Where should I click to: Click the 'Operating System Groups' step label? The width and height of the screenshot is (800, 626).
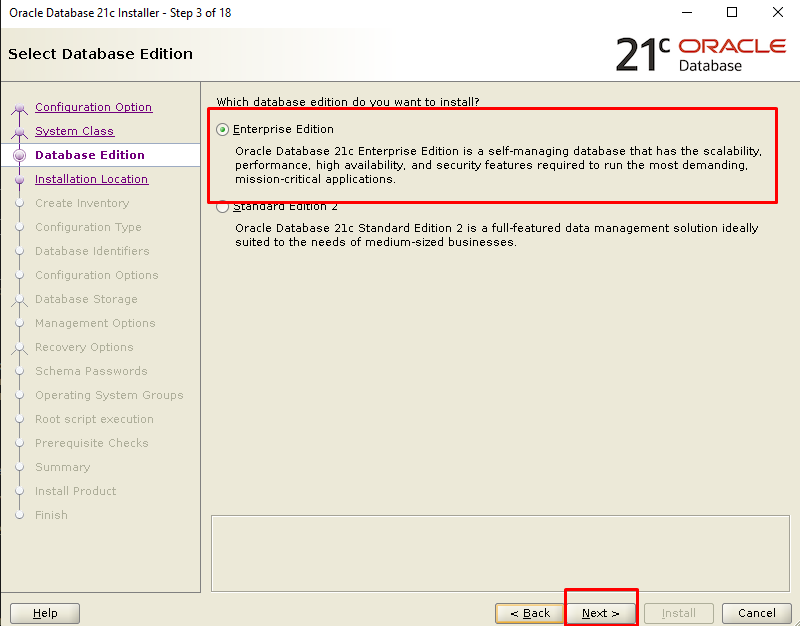109,395
